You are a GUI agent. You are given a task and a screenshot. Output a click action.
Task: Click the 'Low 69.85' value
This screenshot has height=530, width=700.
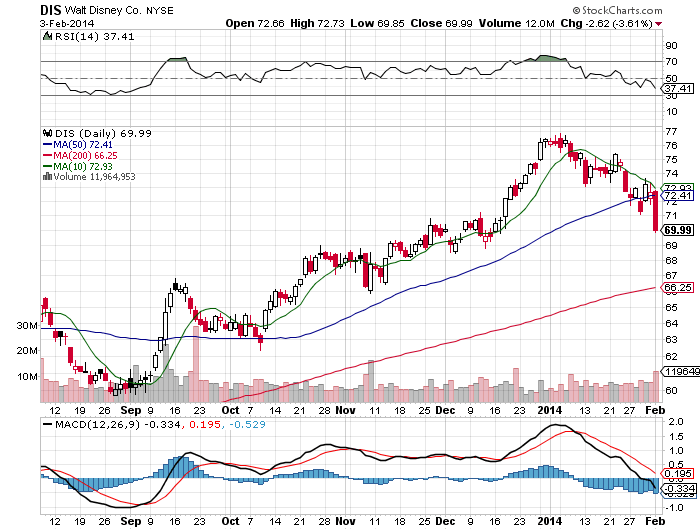coord(377,23)
